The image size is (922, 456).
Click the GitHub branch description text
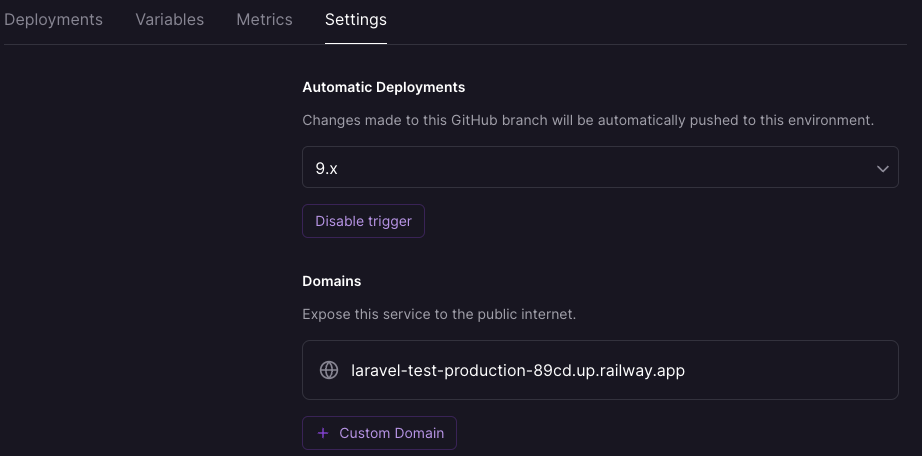click(x=588, y=121)
